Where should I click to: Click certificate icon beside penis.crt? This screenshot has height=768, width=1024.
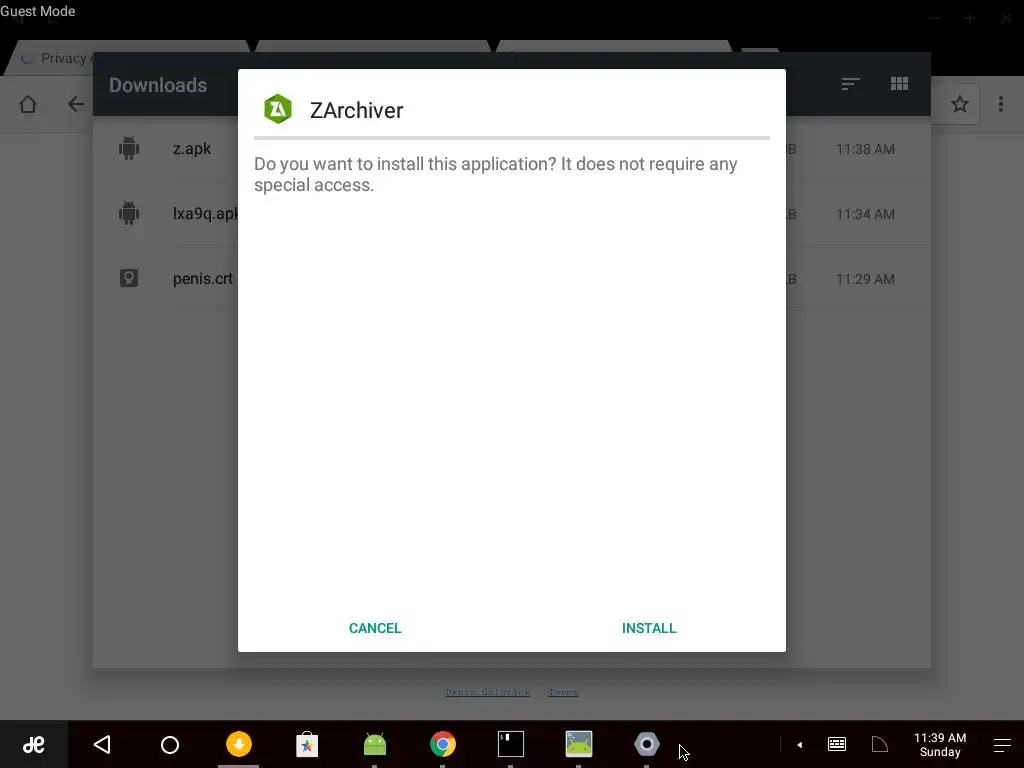(x=129, y=278)
